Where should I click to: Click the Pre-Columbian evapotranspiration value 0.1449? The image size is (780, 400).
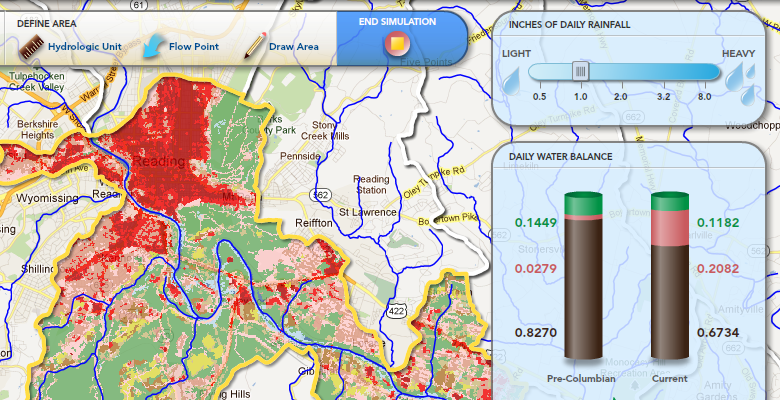click(536, 223)
